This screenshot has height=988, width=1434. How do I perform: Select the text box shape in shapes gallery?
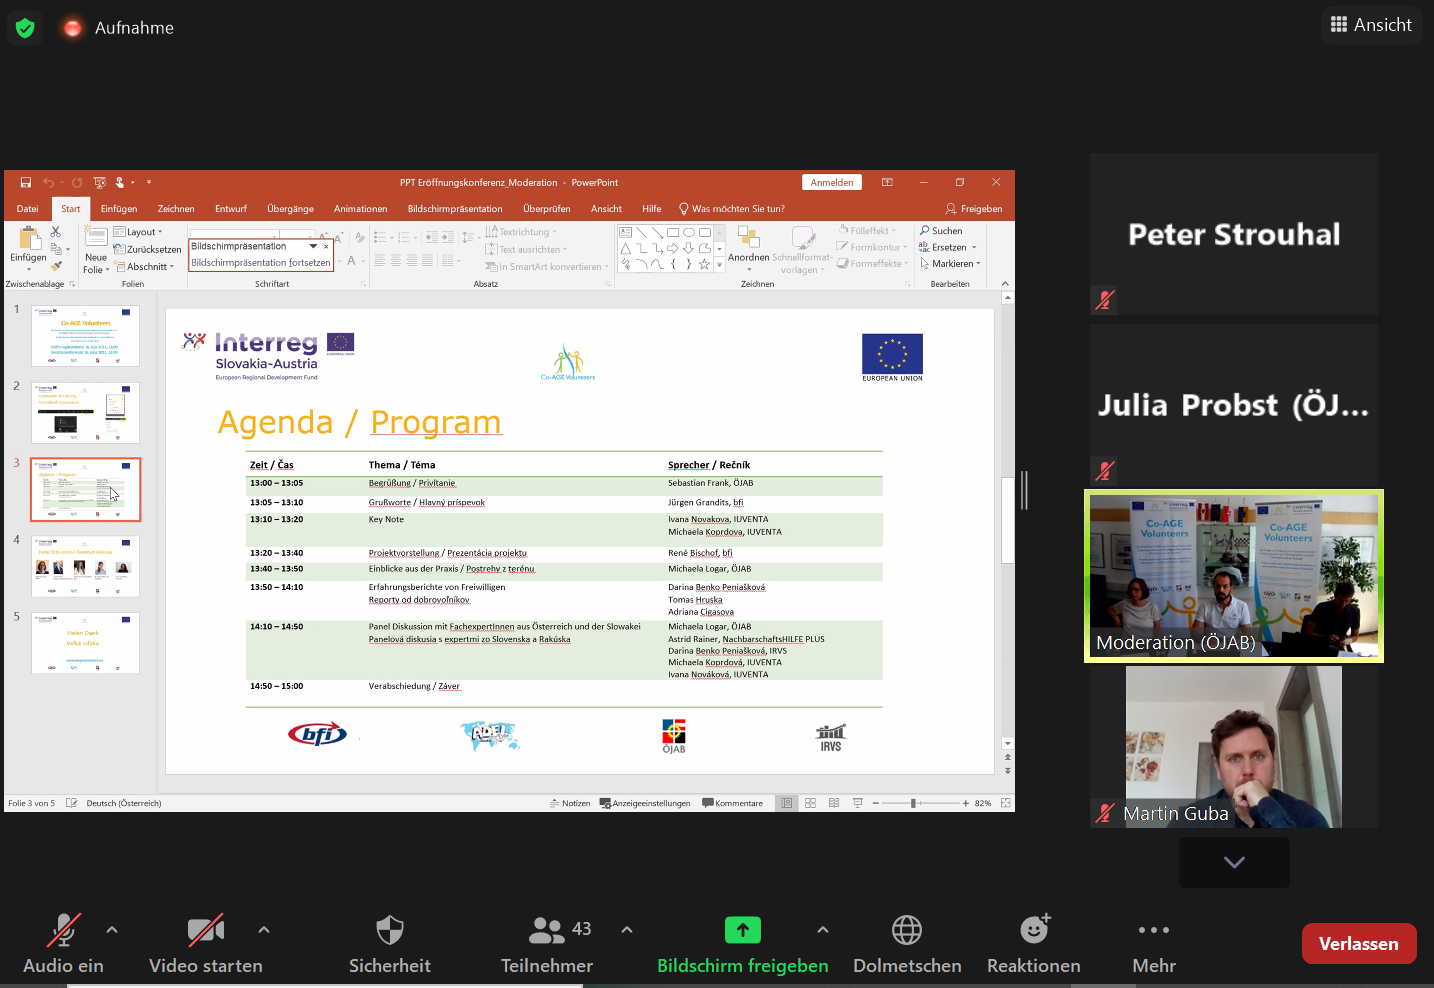click(x=626, y=232)
